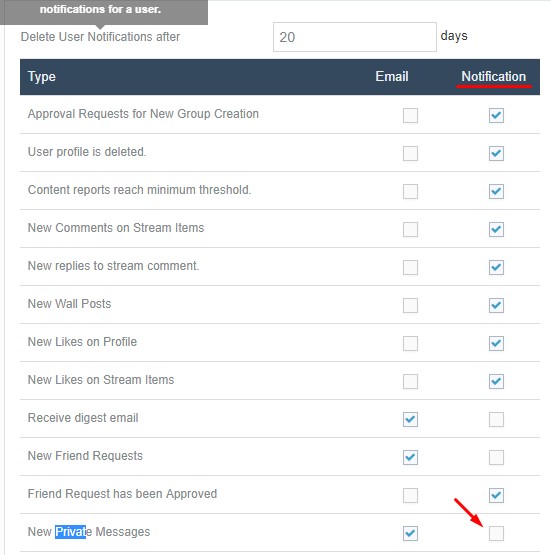
Task: Enable Notification for Receive digest email
Action: click(496, 419)
